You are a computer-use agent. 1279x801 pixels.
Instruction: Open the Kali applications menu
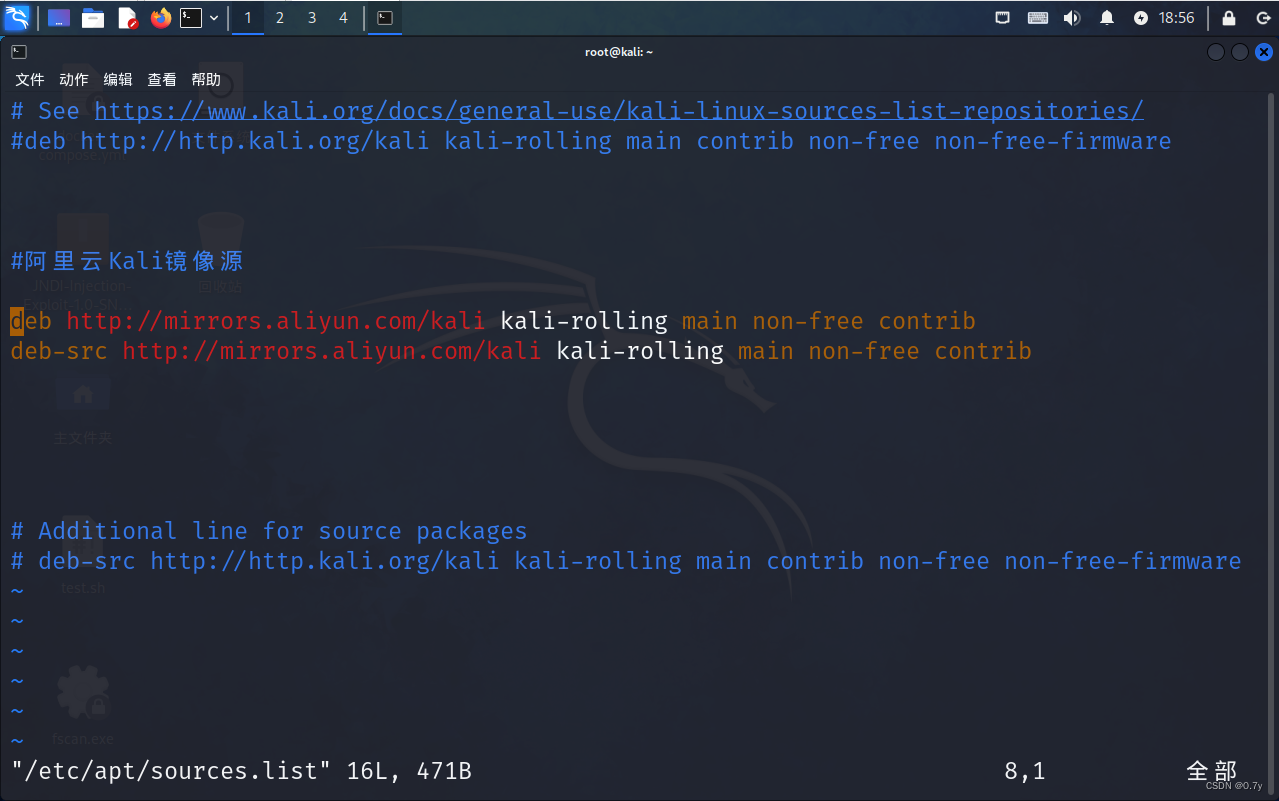click(18, 17)
